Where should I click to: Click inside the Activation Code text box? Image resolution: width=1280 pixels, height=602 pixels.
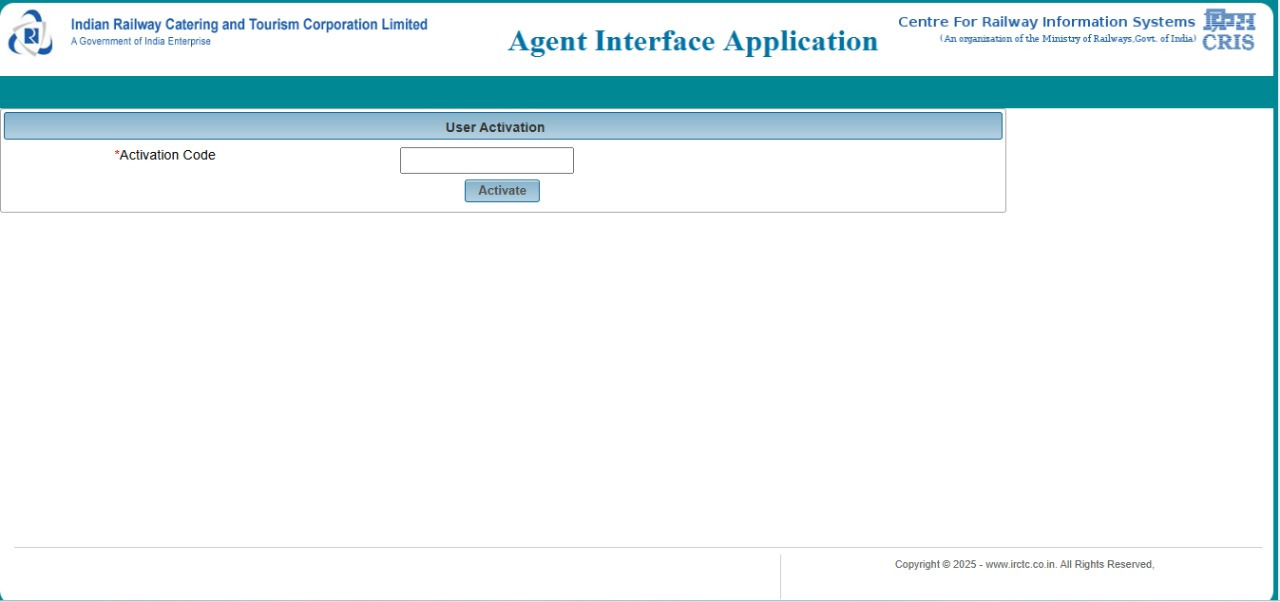click(x=486, y=160)
